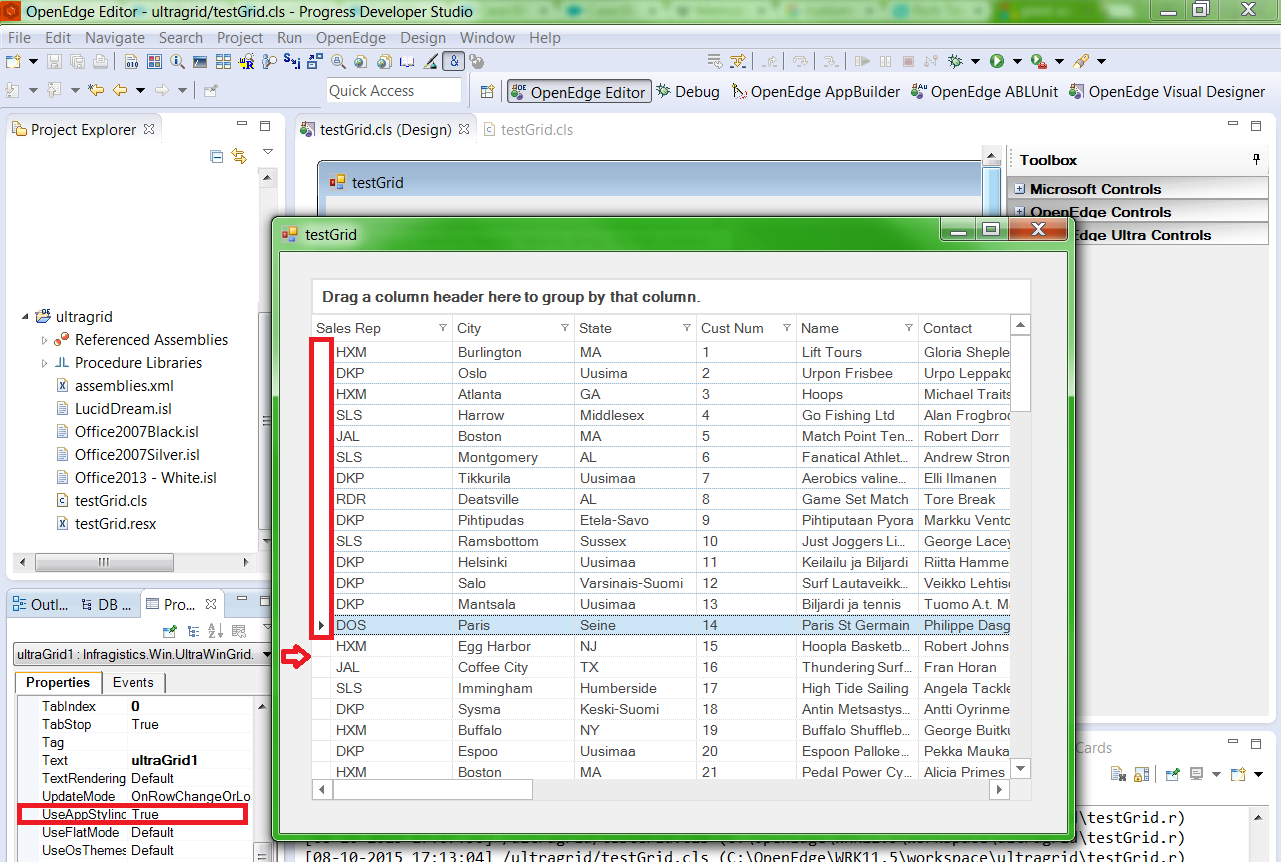Open the State column filter dropdown
The image size is (1281, 862).
[x=687, y=328]
